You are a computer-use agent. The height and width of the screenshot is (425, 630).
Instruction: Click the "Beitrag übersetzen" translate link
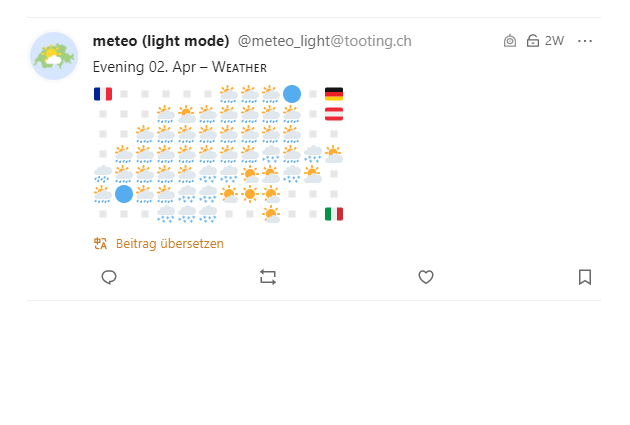point(169,243)
